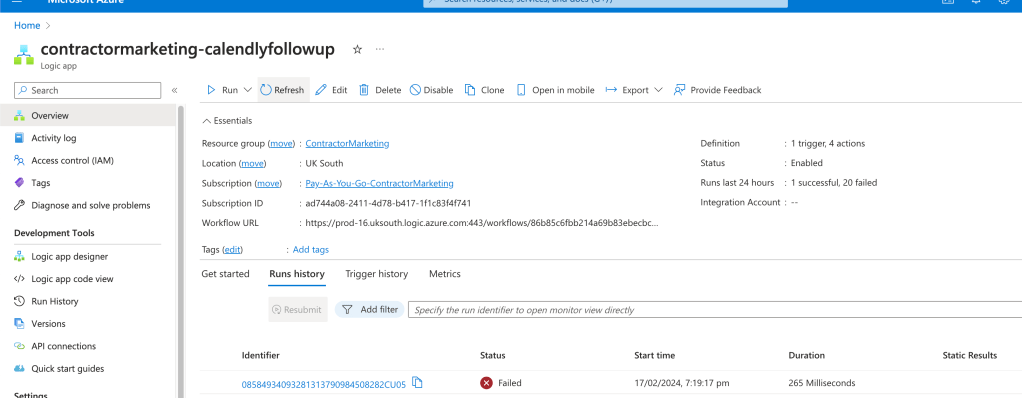
Task: Delete the logic app
Action: pos(380,91)
